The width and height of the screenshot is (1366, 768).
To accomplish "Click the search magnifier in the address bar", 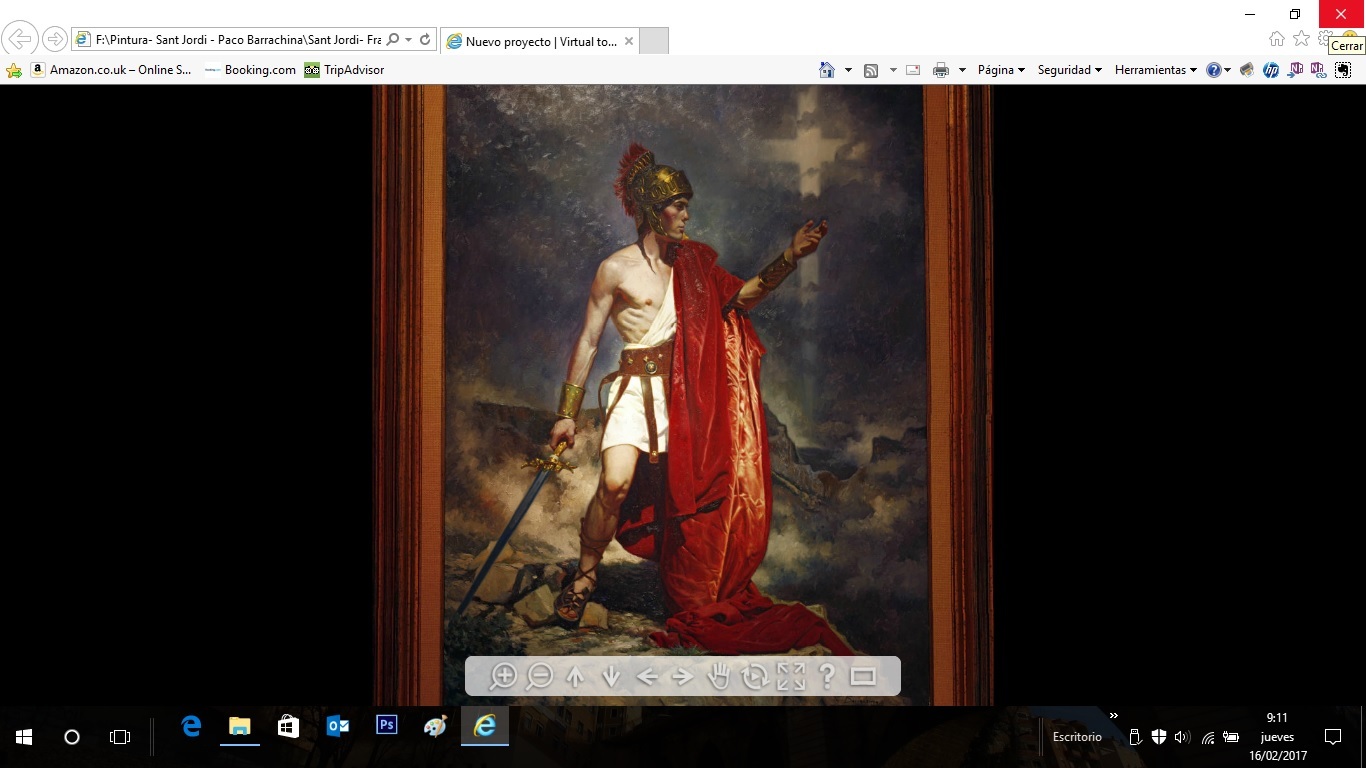I will coord(393,40).
